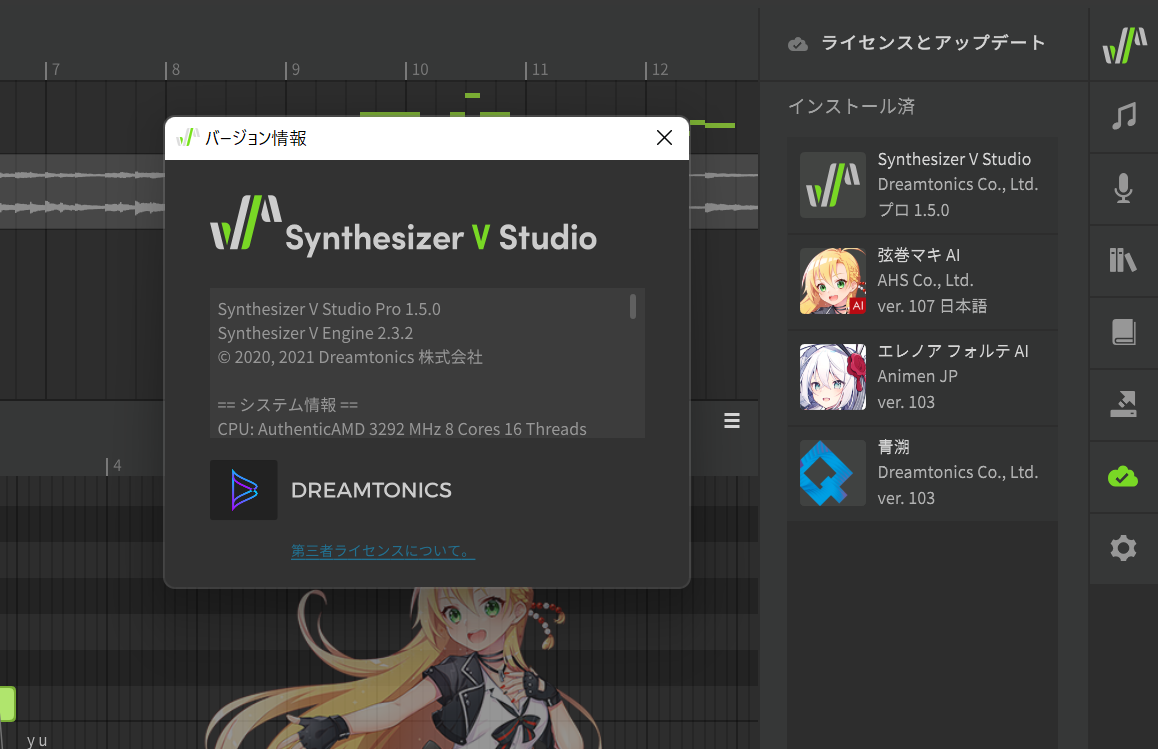Click the AHS Co., Ltd. vendor text
Screen dimensions: 1158x749
click(x=925, y=281)
